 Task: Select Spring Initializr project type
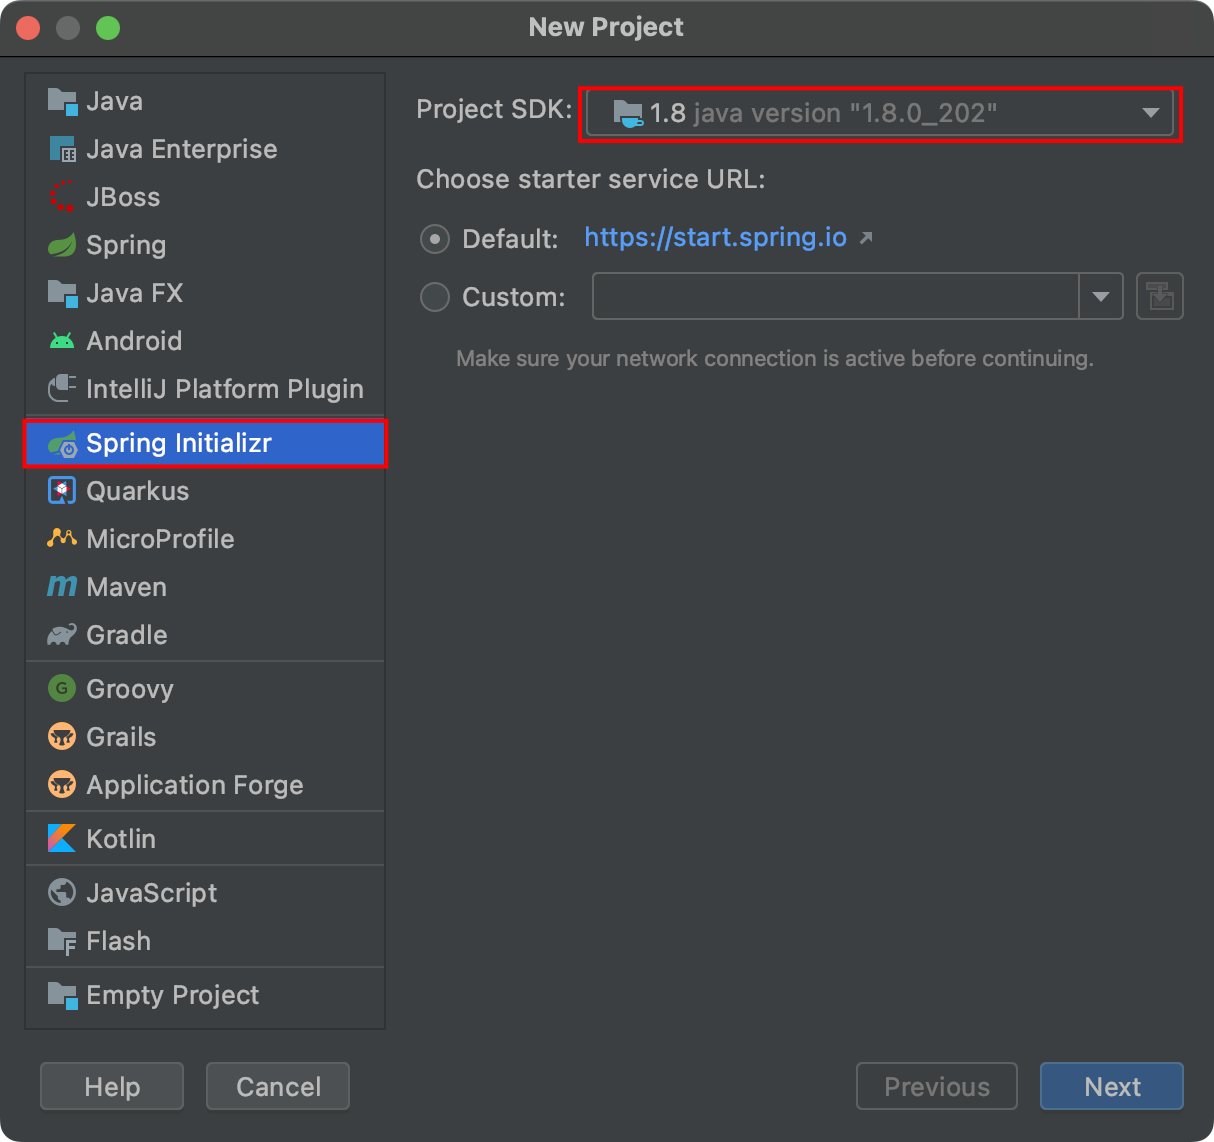pyautogui.click(x=205, y=443)
